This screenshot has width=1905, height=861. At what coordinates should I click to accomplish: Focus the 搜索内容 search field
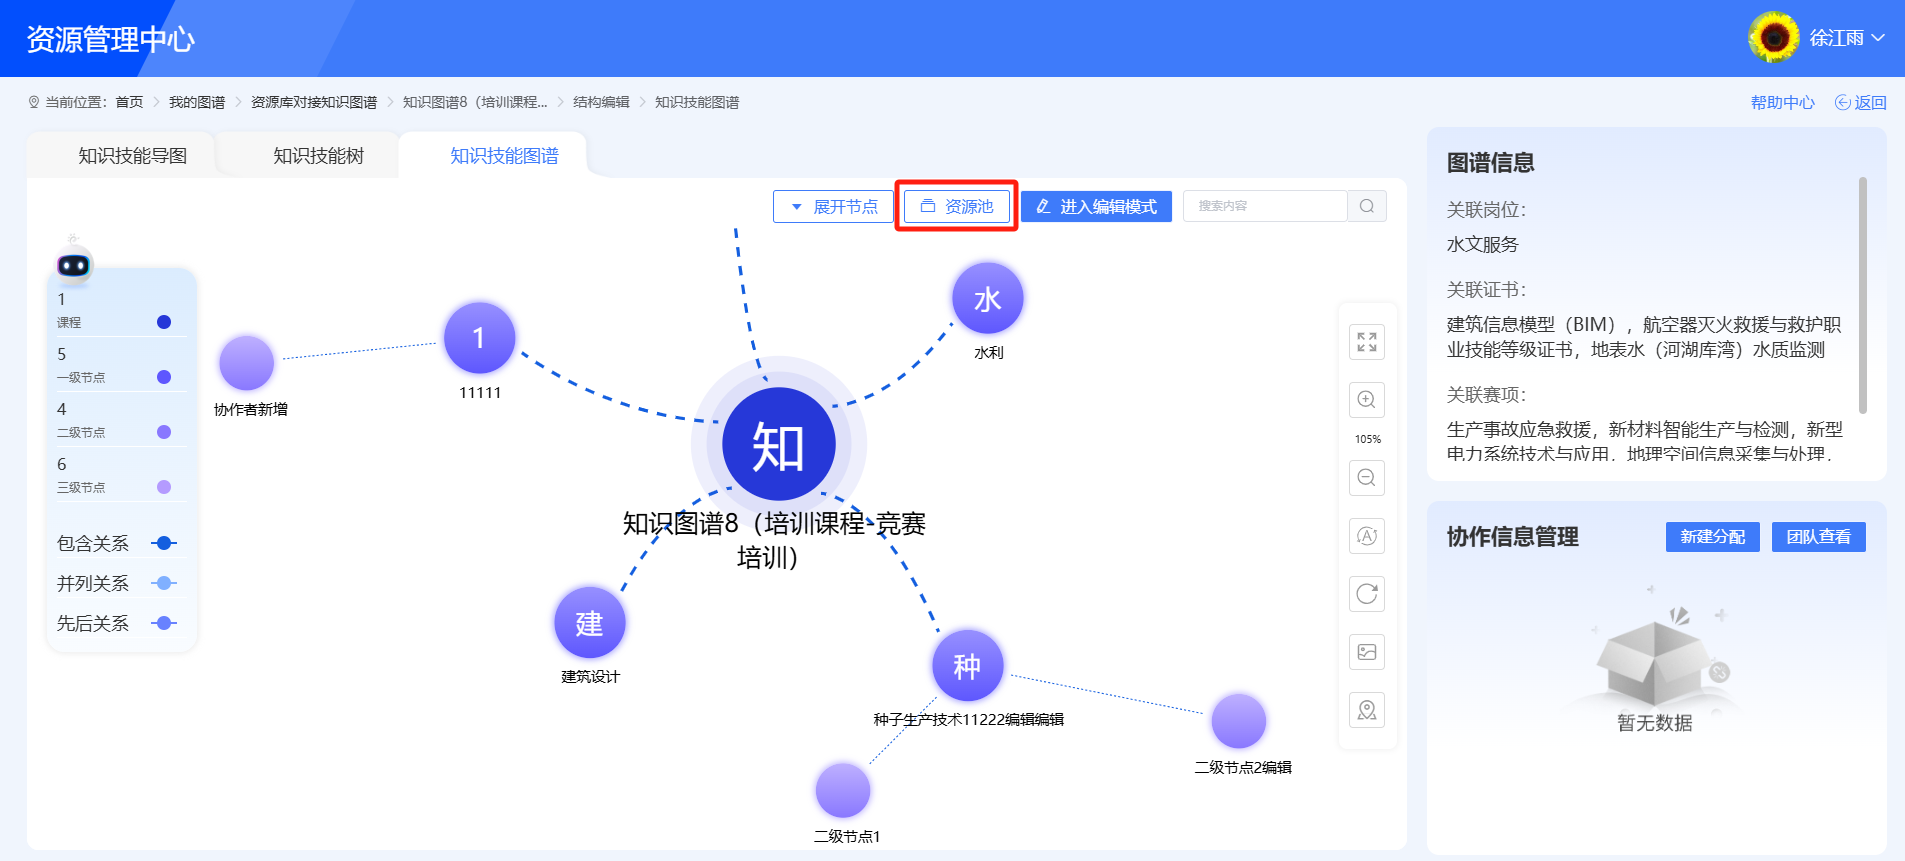point(1265,206)
